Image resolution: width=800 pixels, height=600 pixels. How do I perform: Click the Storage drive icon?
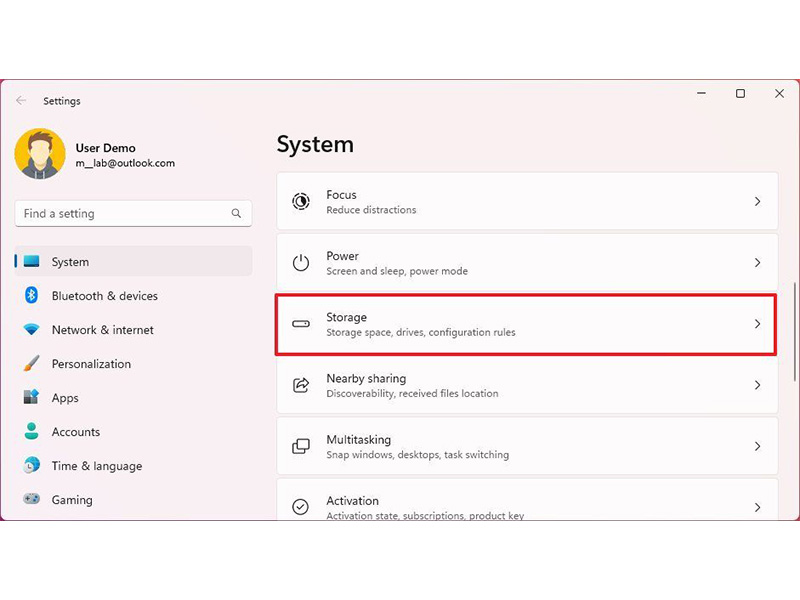click(301, 323)
